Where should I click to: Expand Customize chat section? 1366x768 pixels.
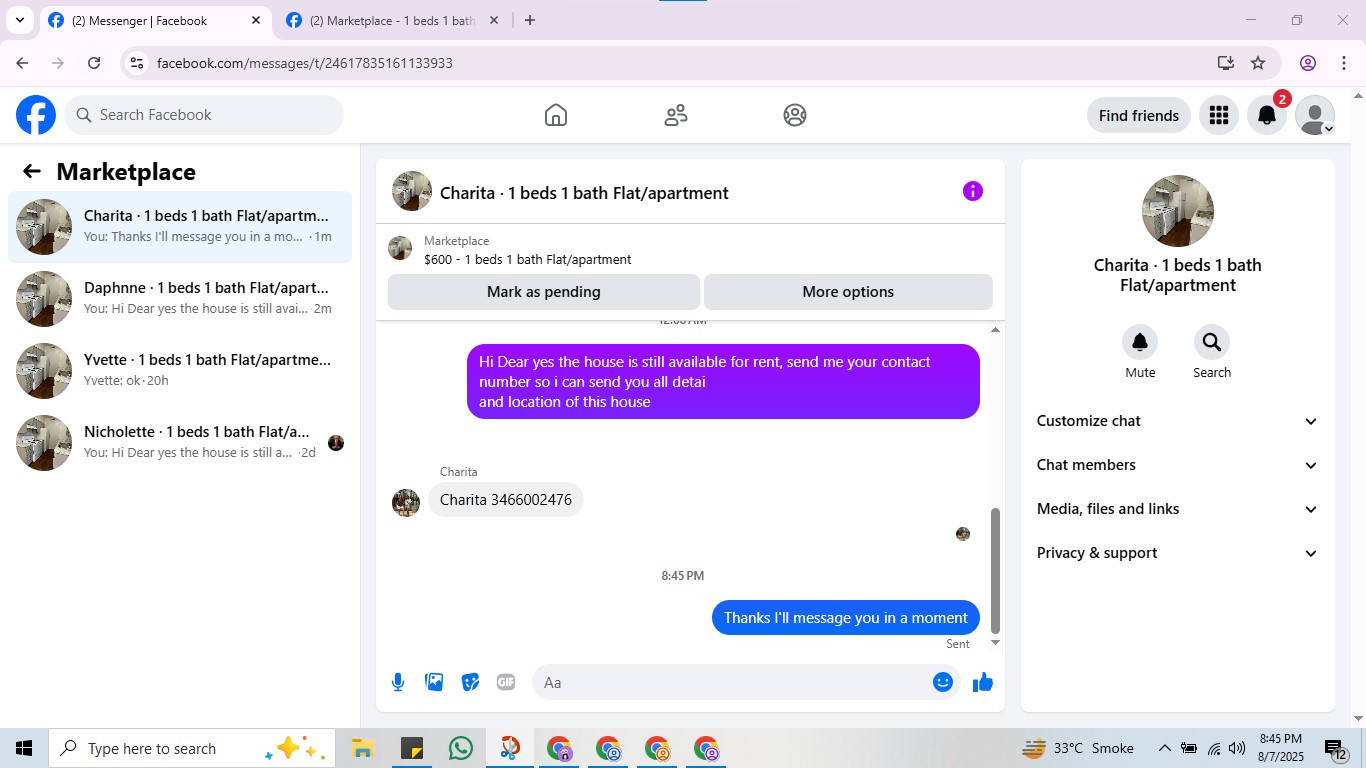(x=1178, y=421)
